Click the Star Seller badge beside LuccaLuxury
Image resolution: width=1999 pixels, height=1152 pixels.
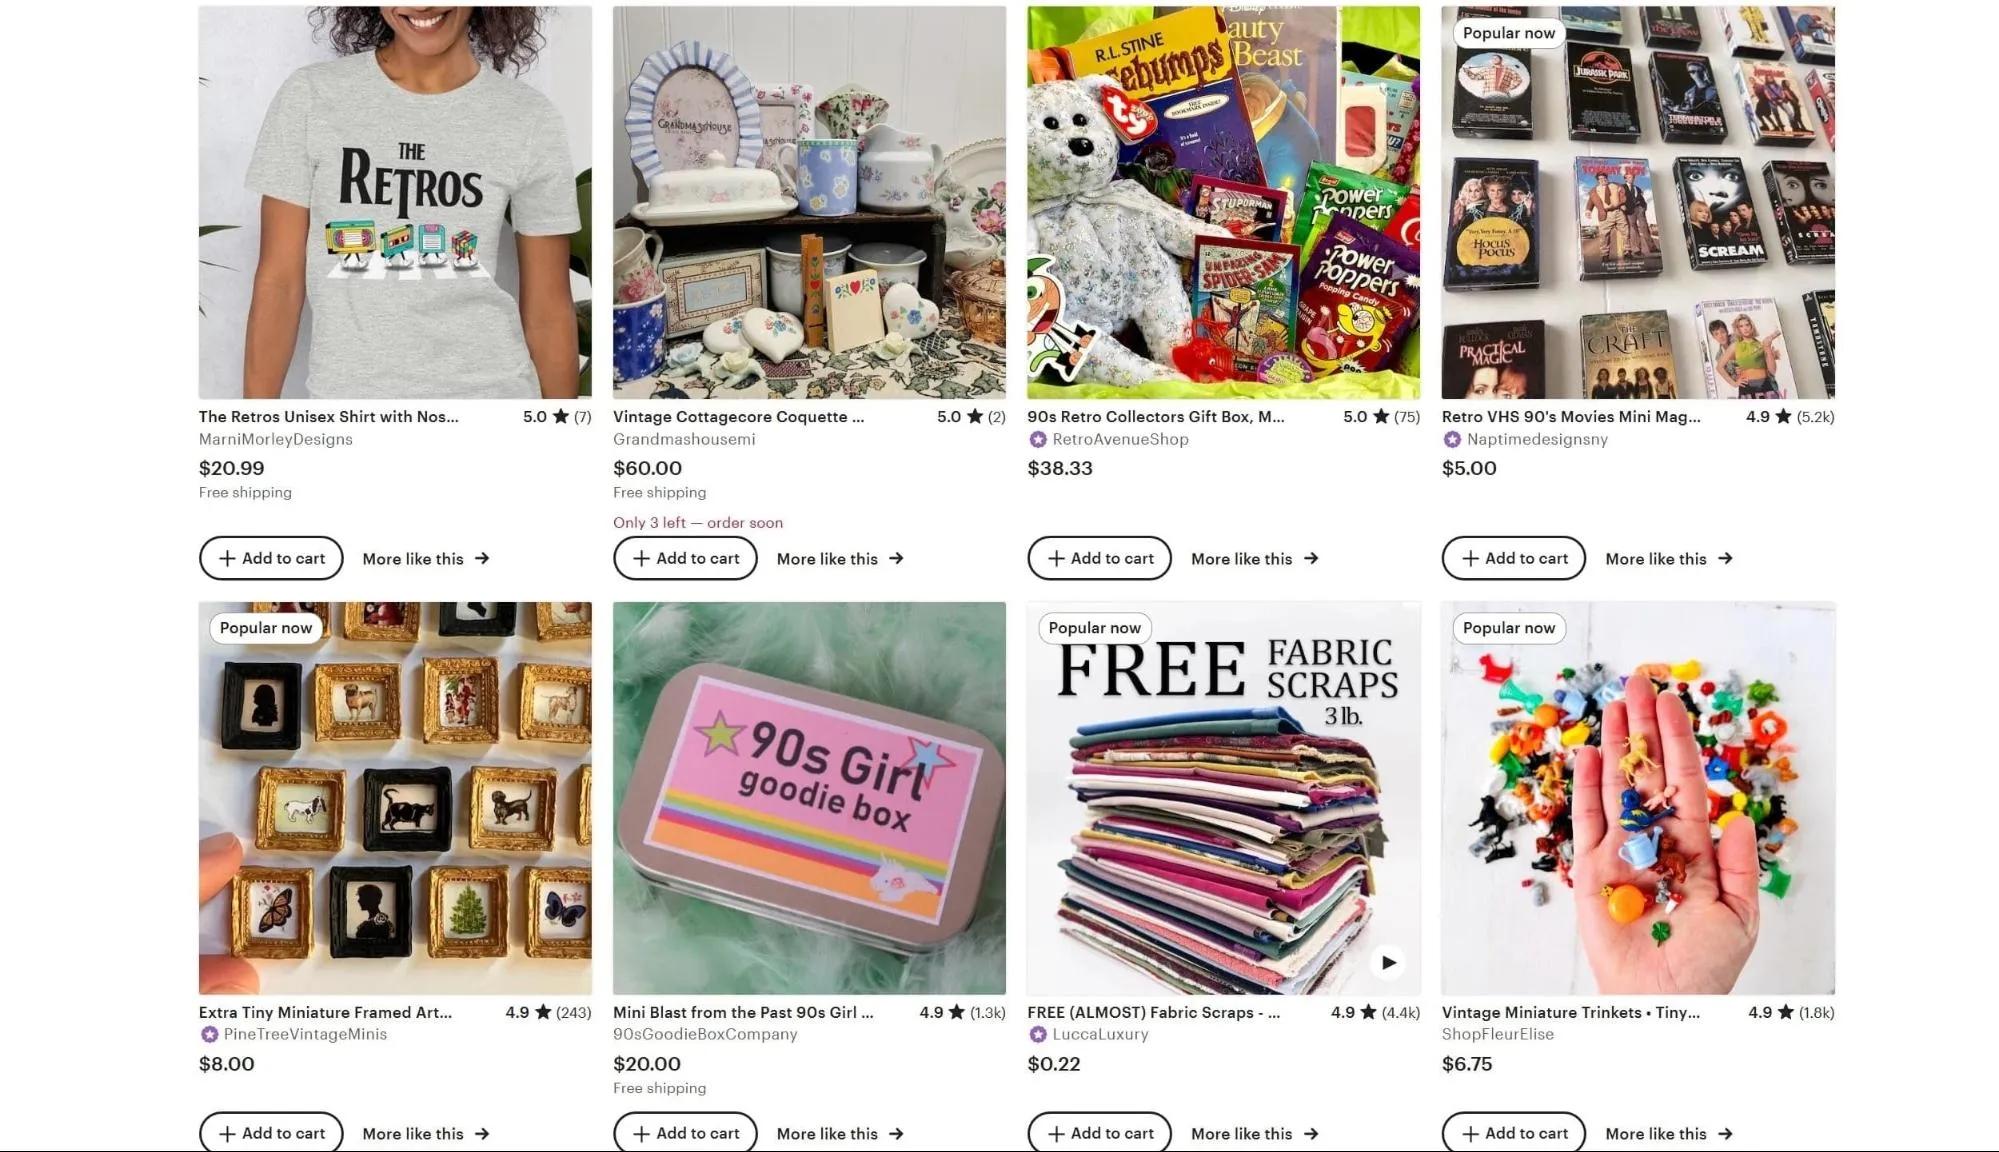(1038, 1034)
